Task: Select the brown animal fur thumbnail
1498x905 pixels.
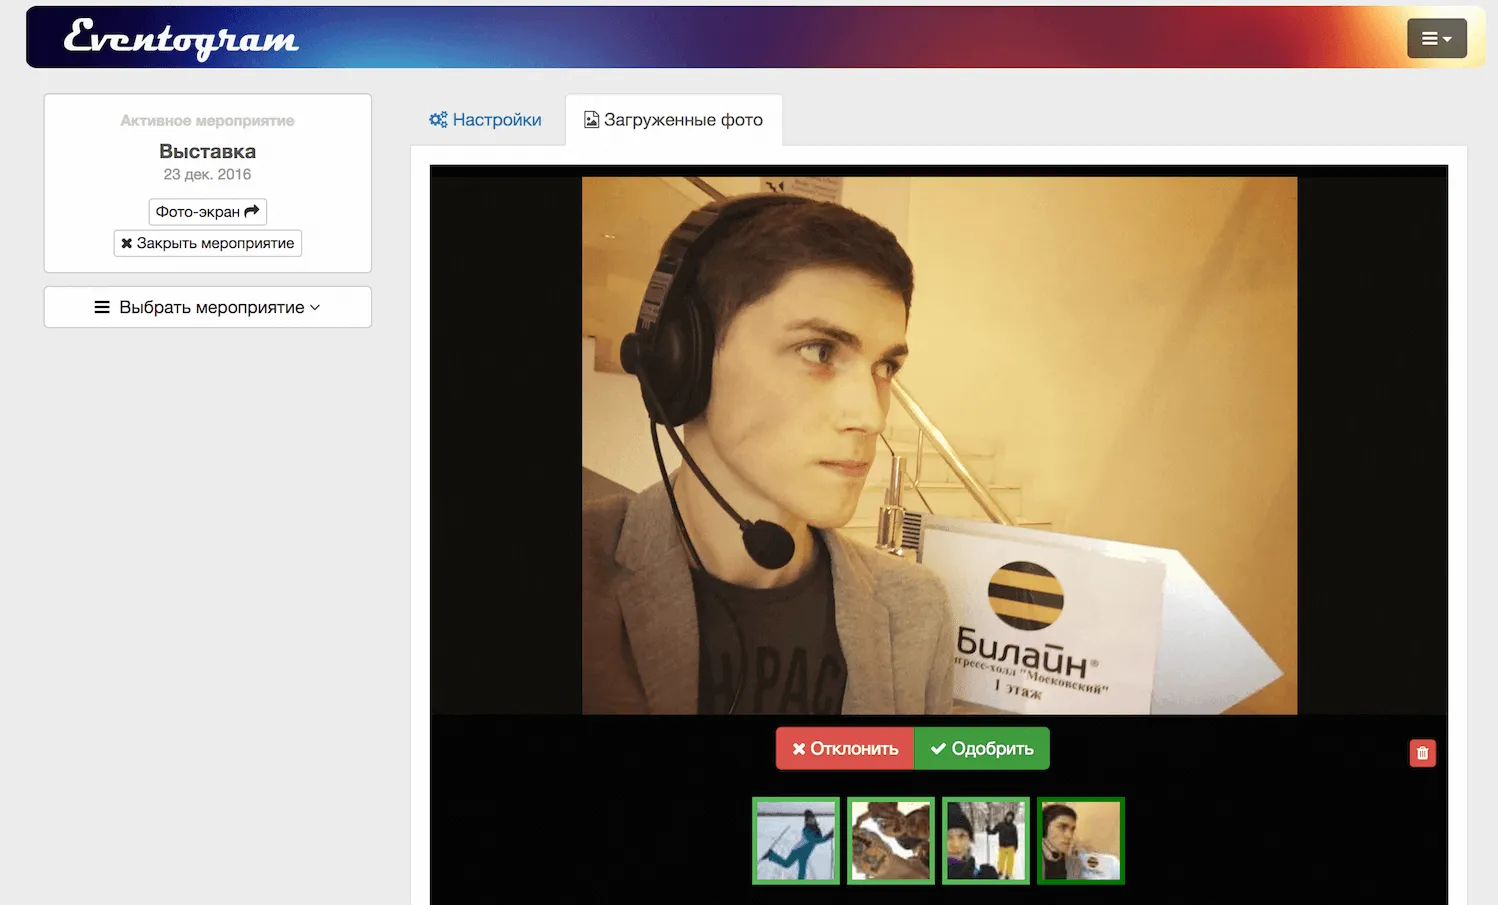Action: [x=891, y=841]
